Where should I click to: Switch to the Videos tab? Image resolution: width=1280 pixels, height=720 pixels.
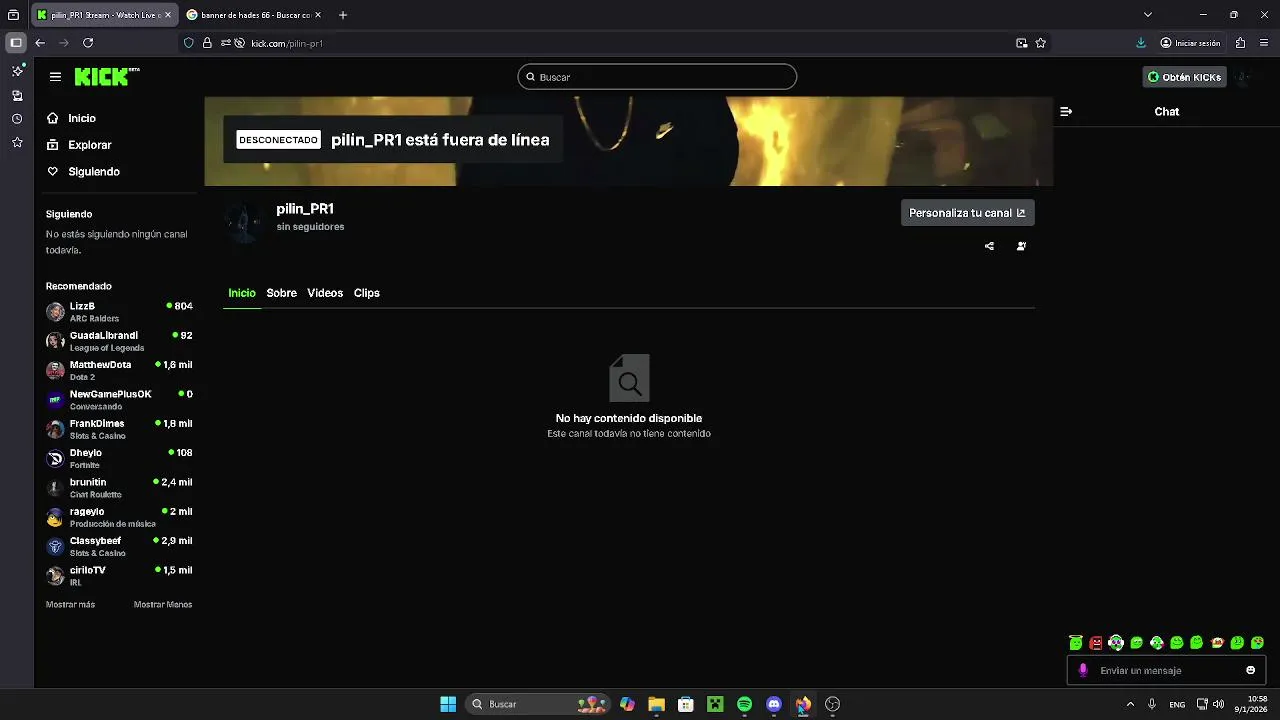(x=325, y=293)
